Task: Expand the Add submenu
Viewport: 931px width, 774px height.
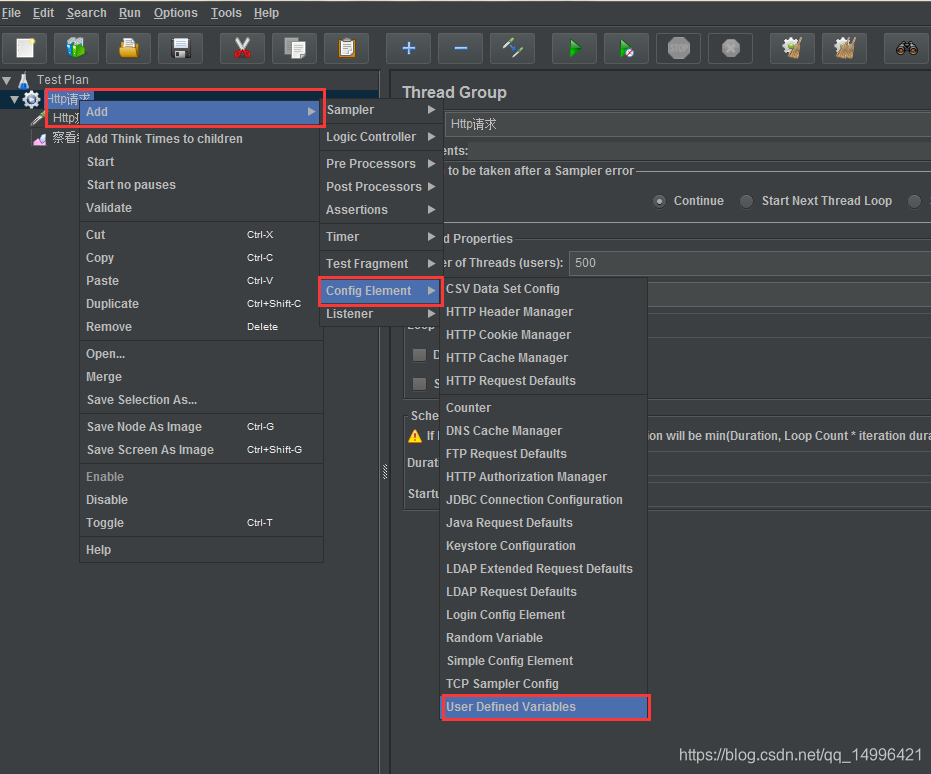Action: [201, 112]
